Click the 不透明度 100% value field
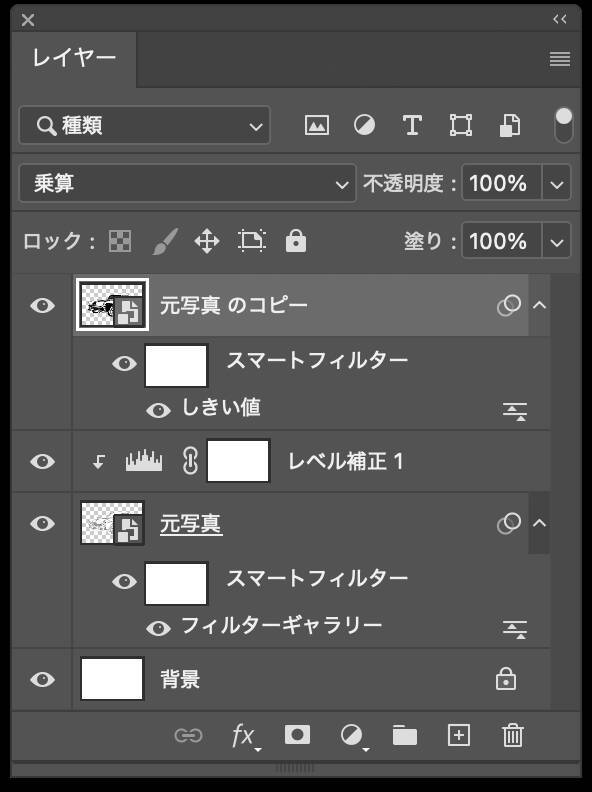The height and width of the screenshot is (792, 592). point(501,183)
